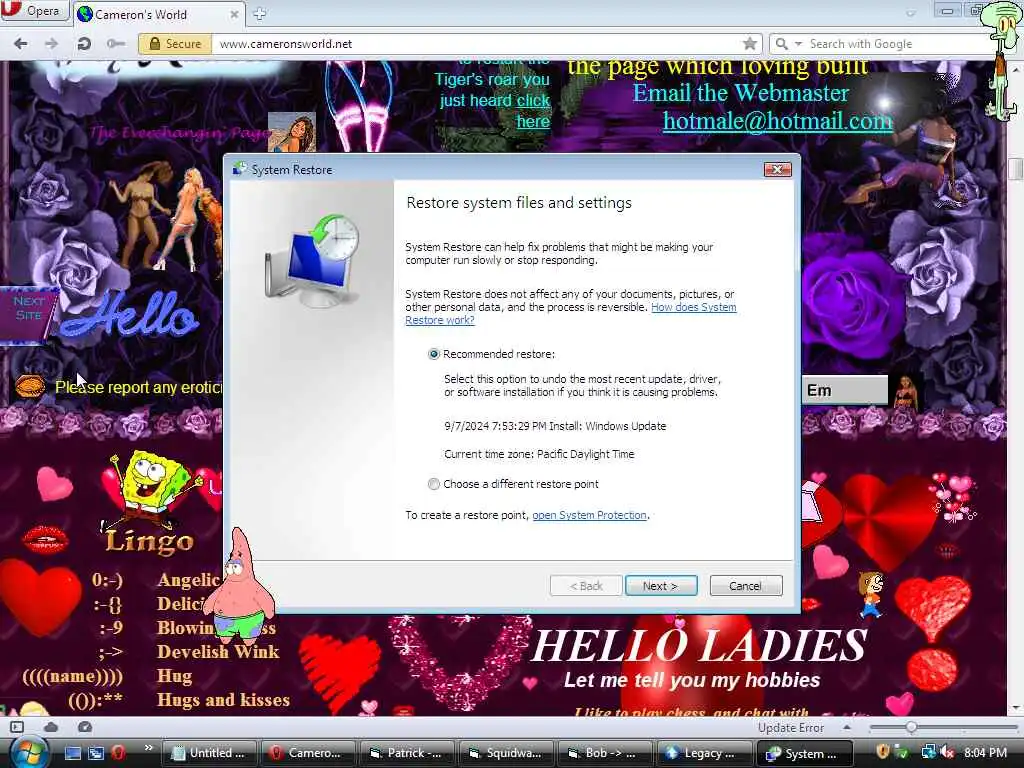Switch to Untitled Notepad taskbar button

click(x=208, y=753)
